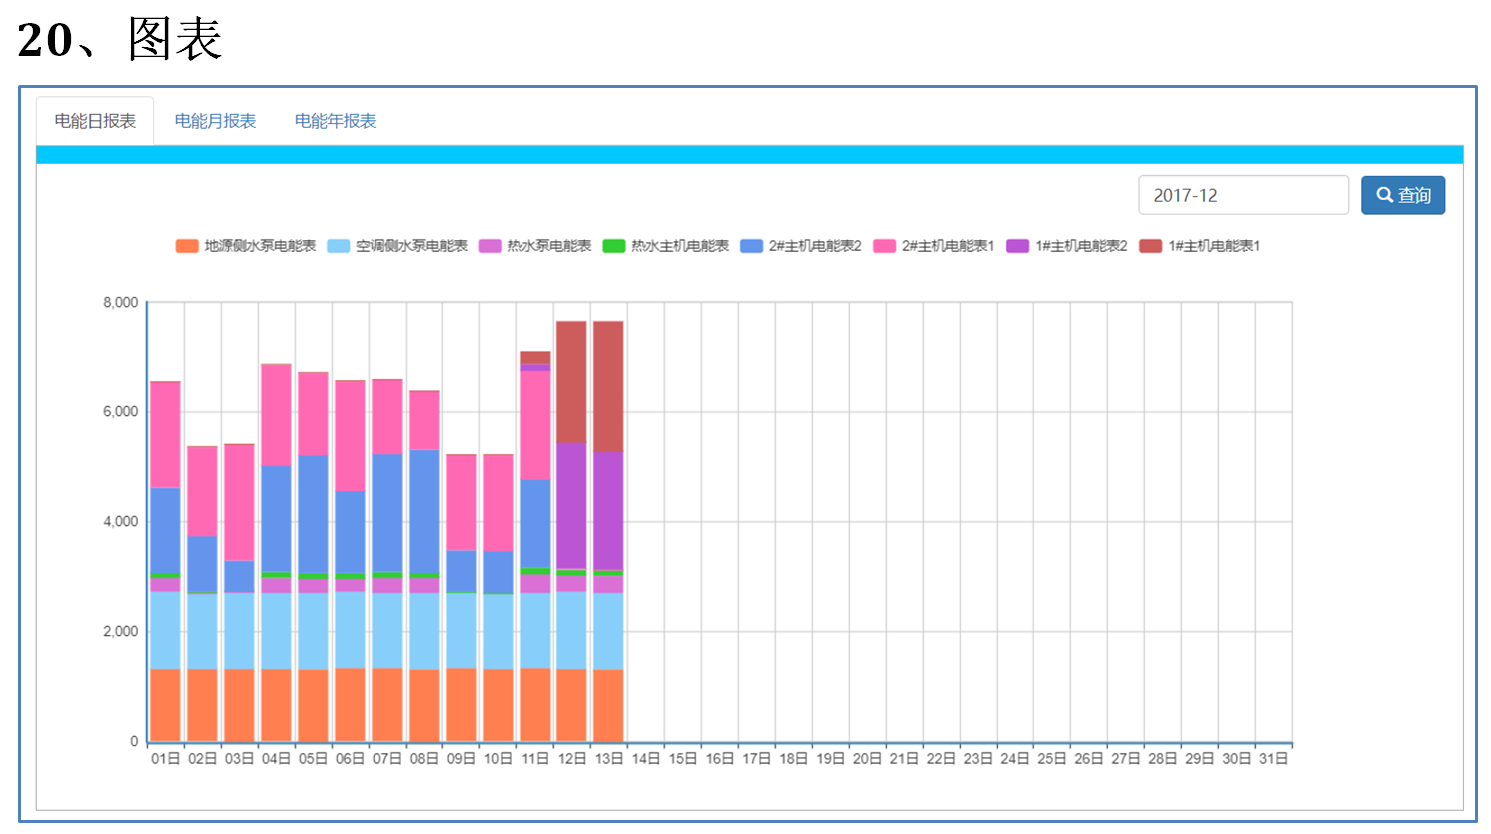
Task: Click the purple segment of the 13日 bar
Action: coord(608,511)
